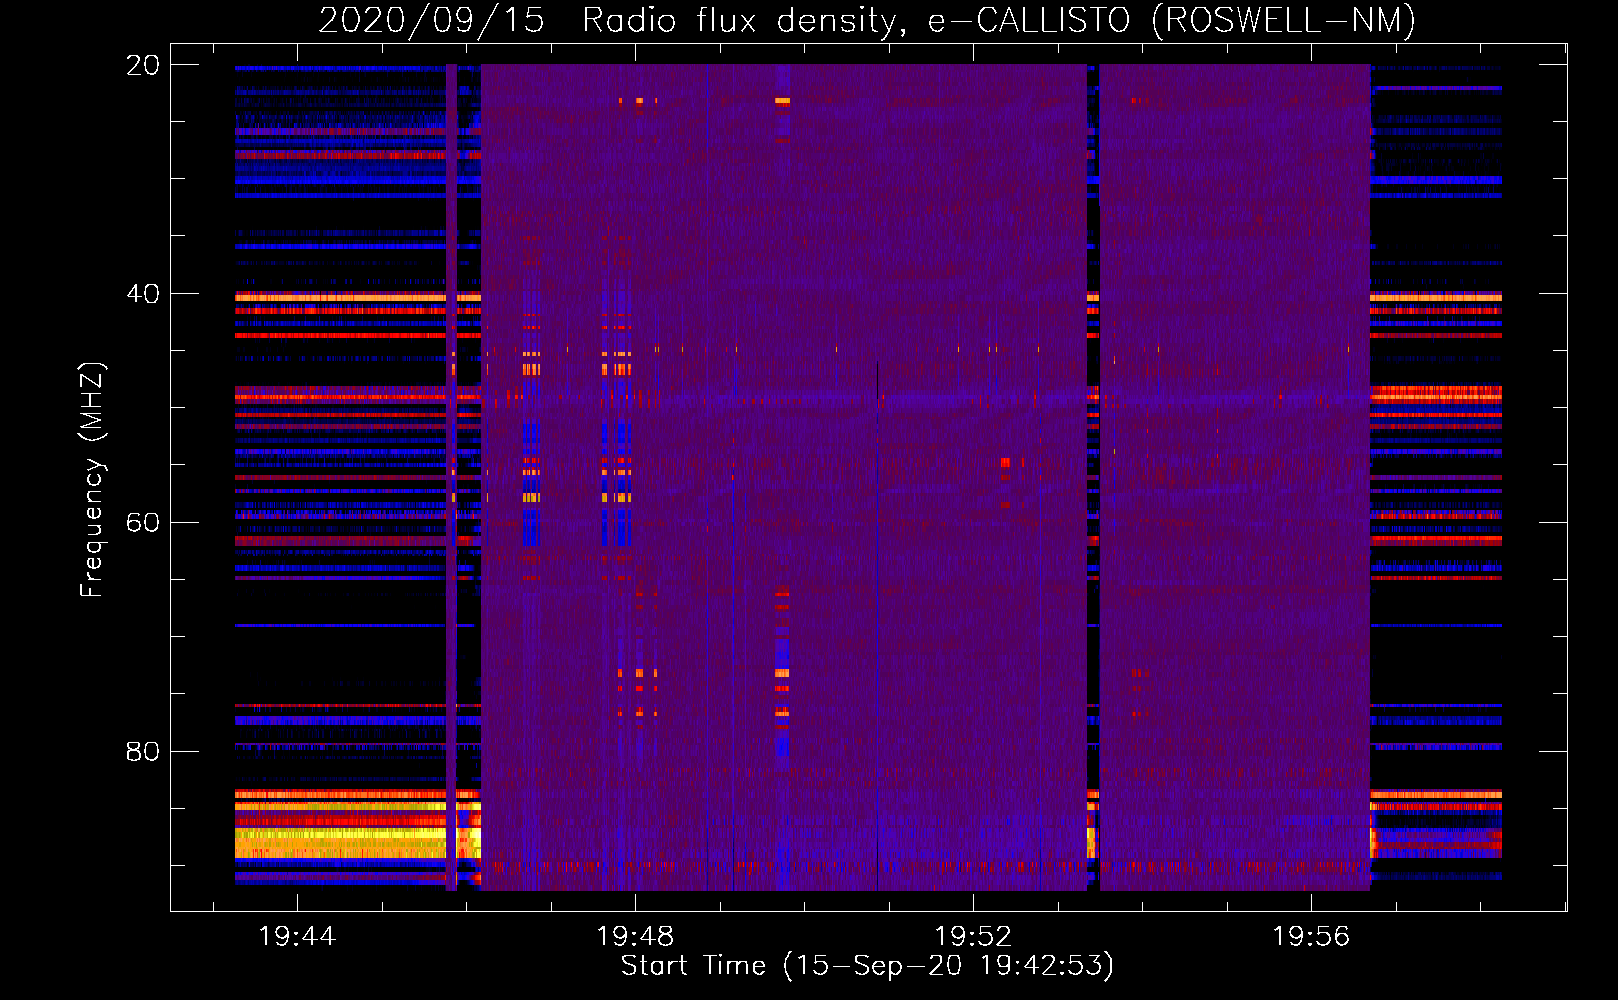Click the '60' frequency tick label
This screenshot has height=1000, width=1618.
tap(143, 523)
